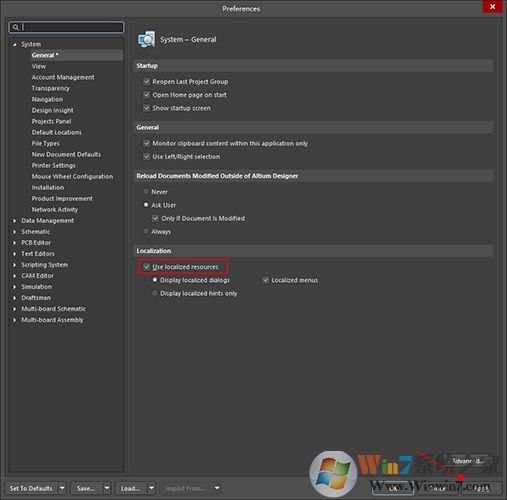Expand the PCB Editor tree node
The width and height of the screenshot is (507, 500).
(15, 243)
